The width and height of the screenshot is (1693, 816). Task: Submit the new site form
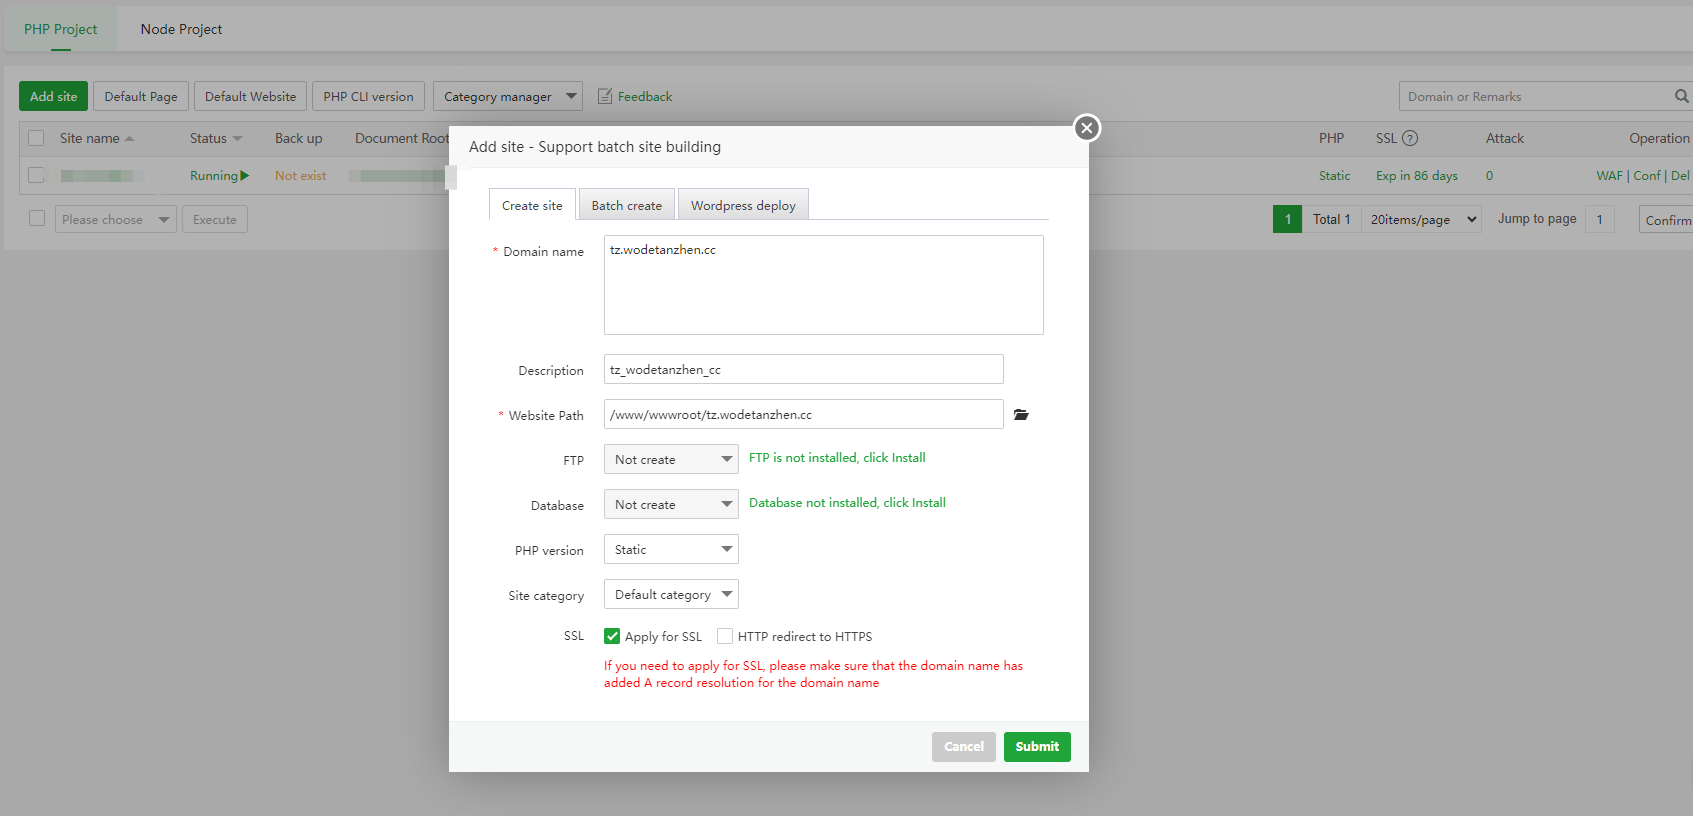point(1037,747)
